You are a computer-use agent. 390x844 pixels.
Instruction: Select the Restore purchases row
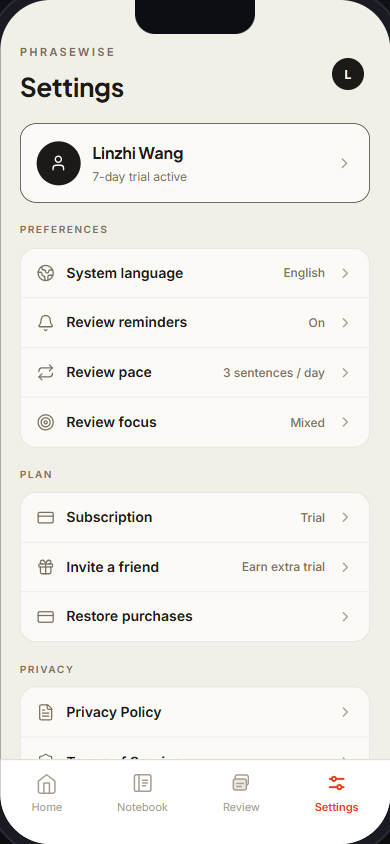click(x=195, y=617)
